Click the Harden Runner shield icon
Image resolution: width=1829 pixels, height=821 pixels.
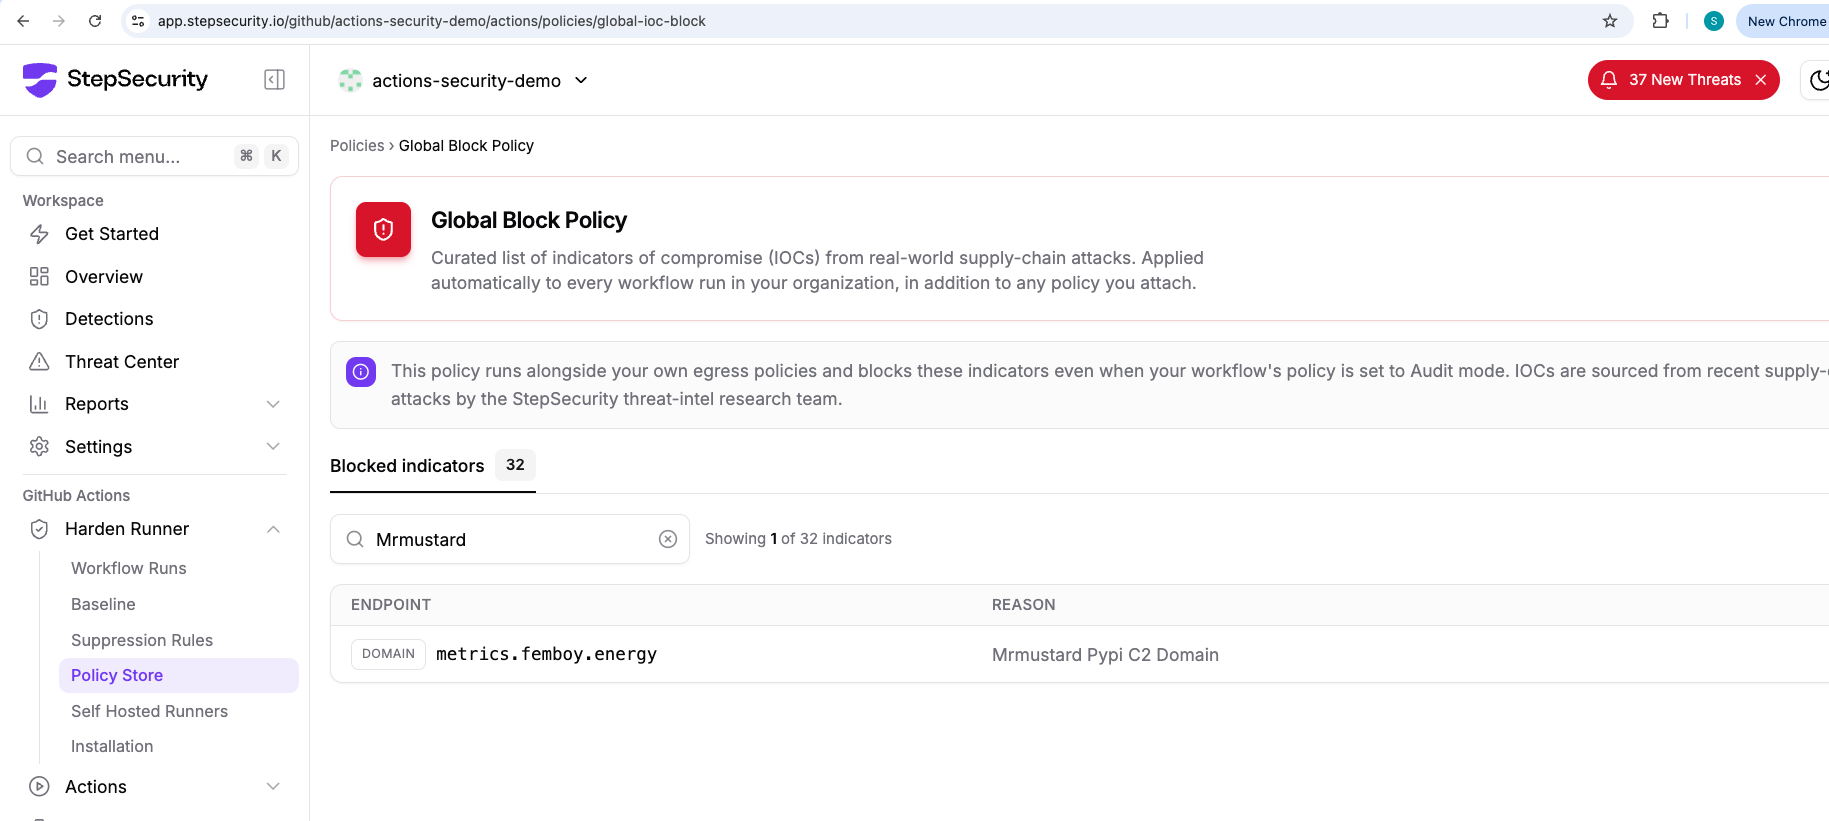[39, 529]
